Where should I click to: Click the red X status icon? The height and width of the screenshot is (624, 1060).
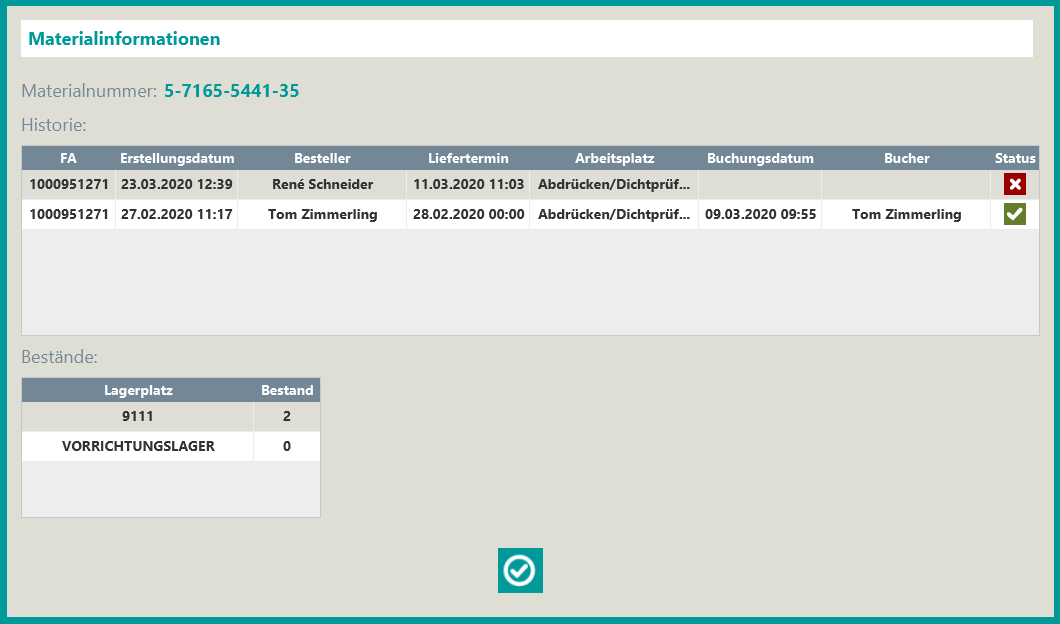click(1015, 184)
